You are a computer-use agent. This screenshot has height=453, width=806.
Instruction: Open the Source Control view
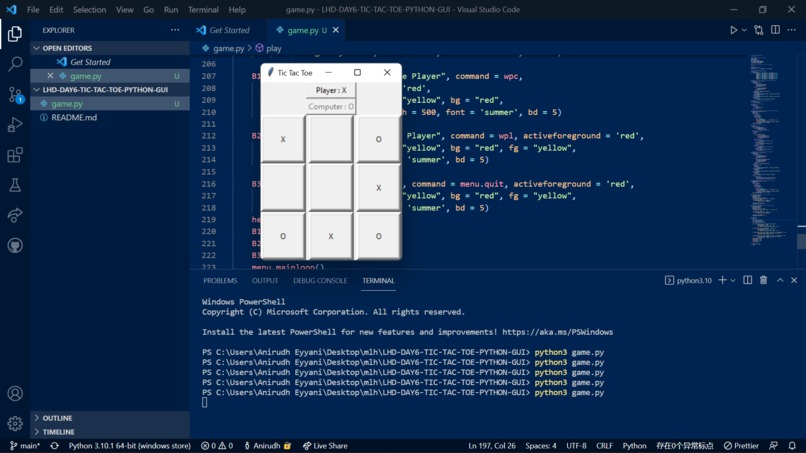coord(15,95)
